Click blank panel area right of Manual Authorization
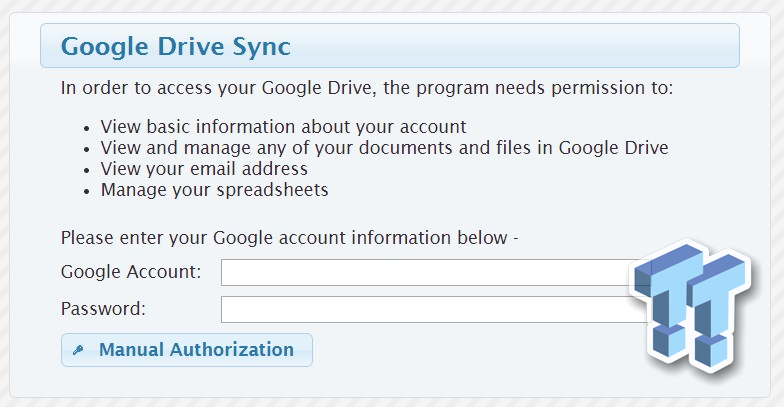Viewport: 784px width, 407px height. (x=460, y=350)
